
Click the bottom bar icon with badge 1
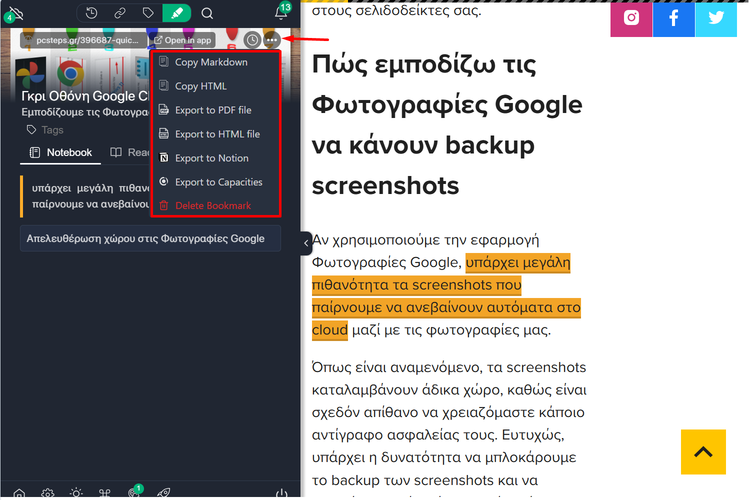coord(134,492)
